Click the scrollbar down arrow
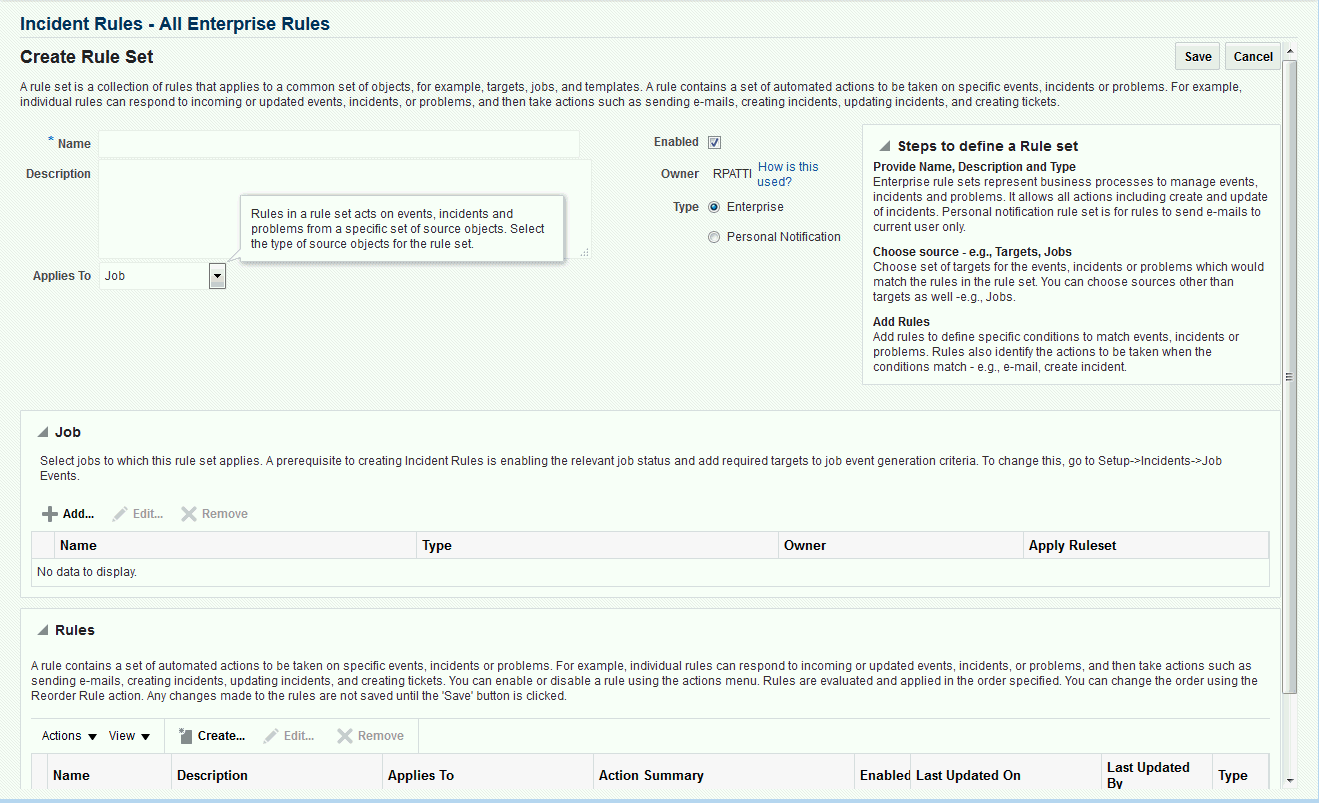 coord(1290,780)
